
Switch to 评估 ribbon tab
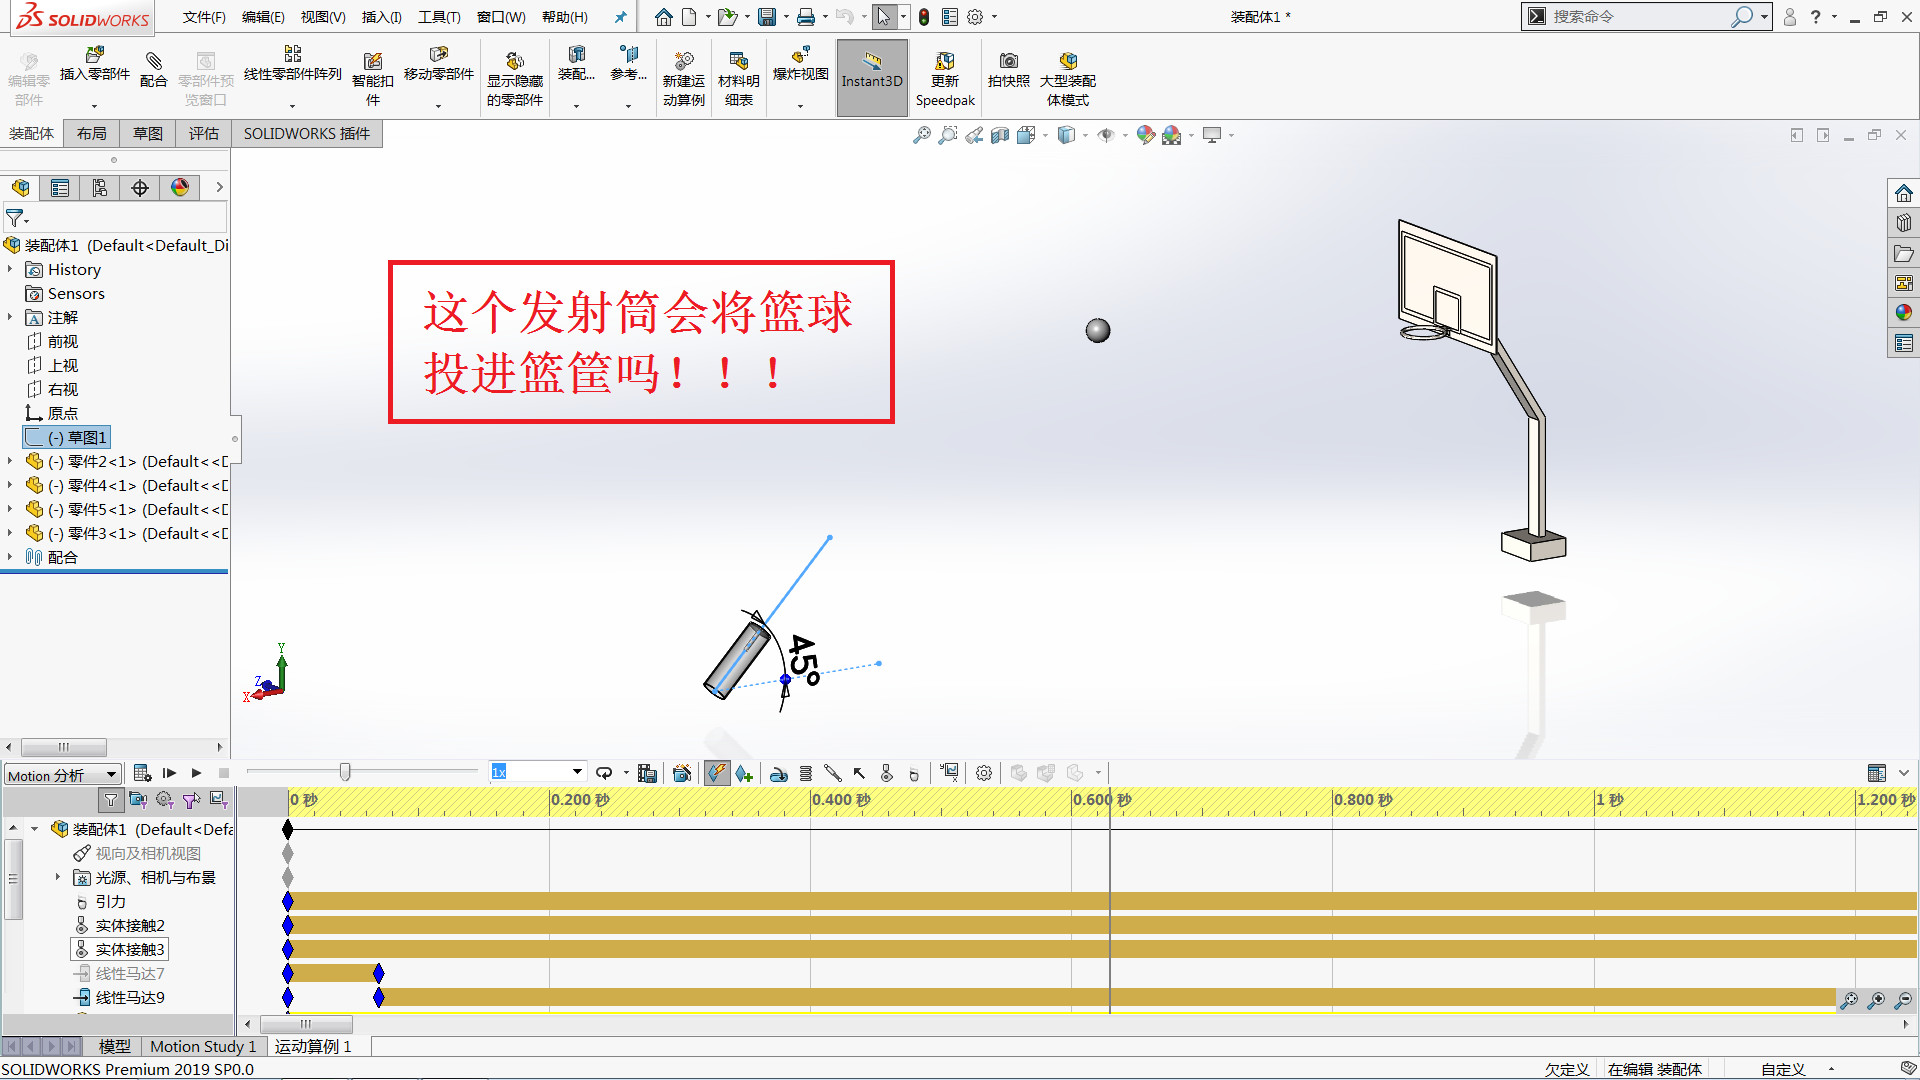pyautogui.click(x=204, y=134)
